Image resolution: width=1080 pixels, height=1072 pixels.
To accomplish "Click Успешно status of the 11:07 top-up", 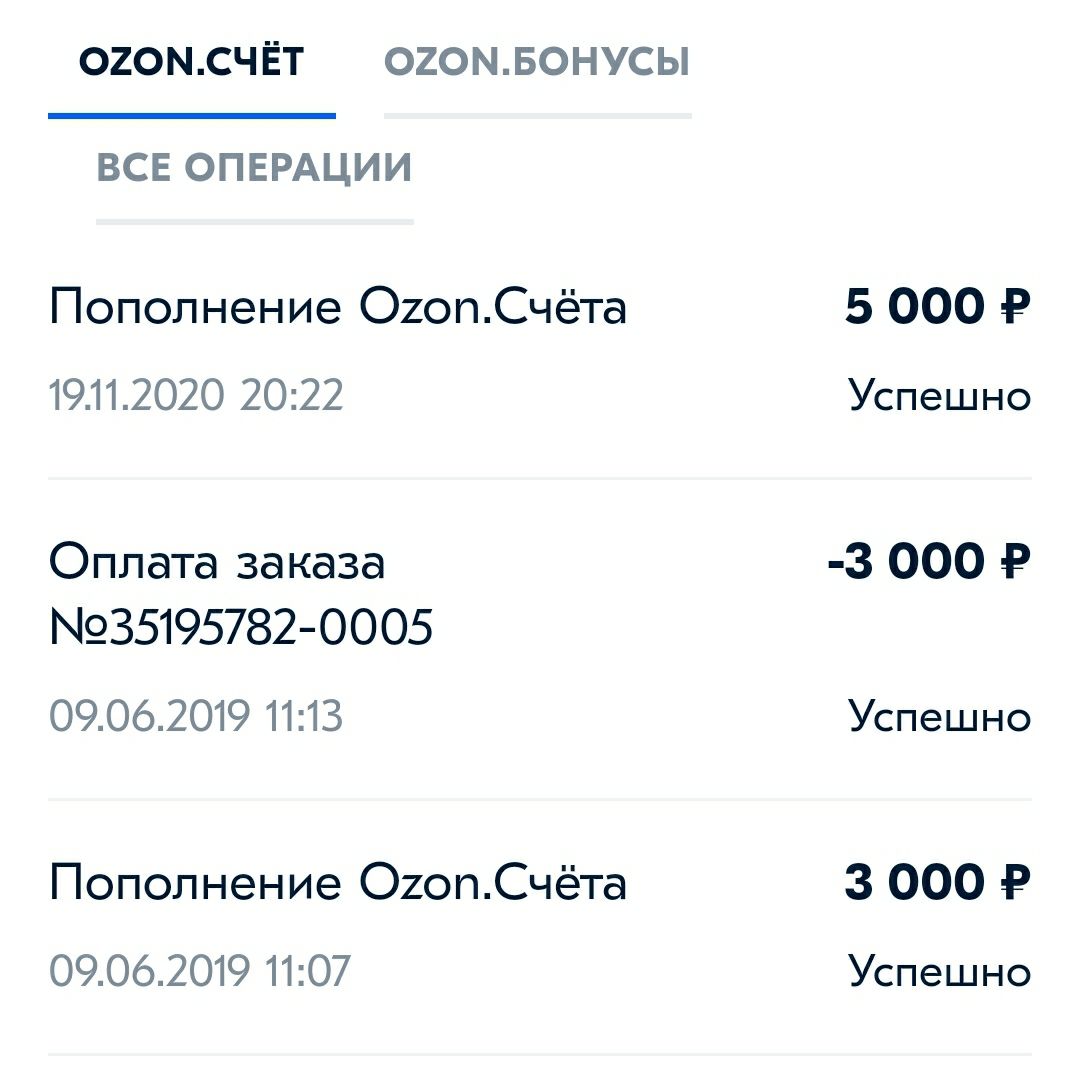I will [939, 971].
